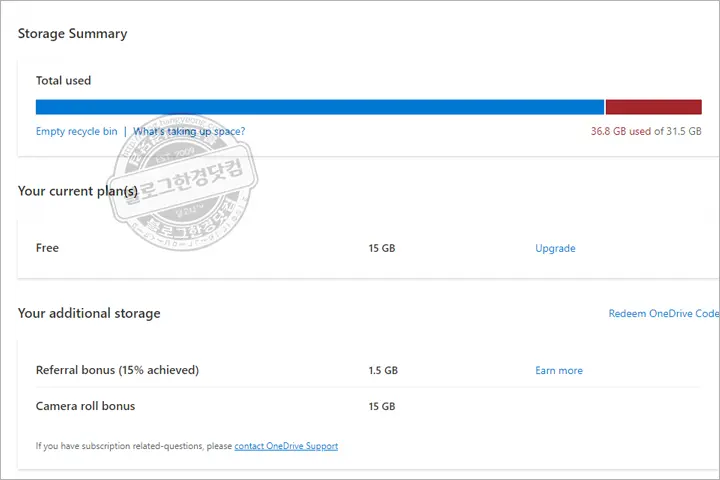Open the contact OneDrive Support link
The width and height of the screenshot is (720, 480).
(286, 446)
